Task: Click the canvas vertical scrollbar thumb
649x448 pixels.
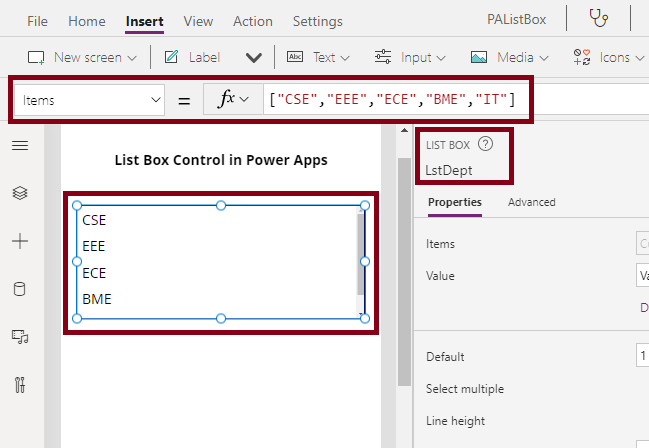Action: pos(404,272)
